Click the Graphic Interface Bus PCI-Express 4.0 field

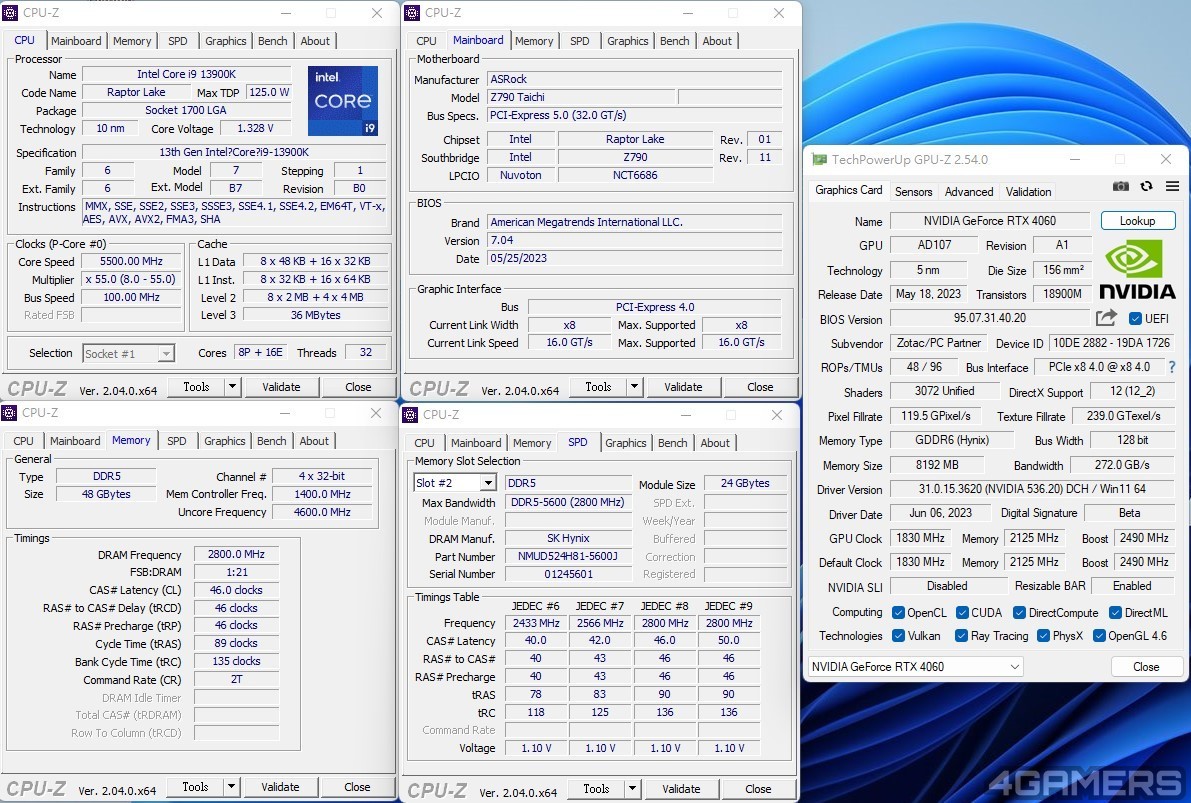(x=655, y=307)
